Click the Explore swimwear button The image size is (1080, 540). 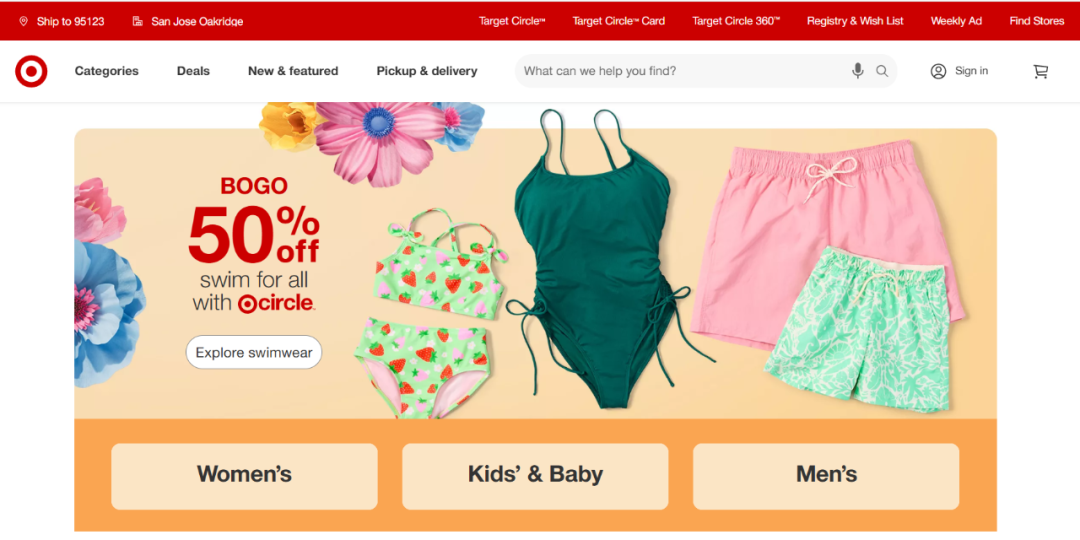pyautogui.click(x=253, y=353)
